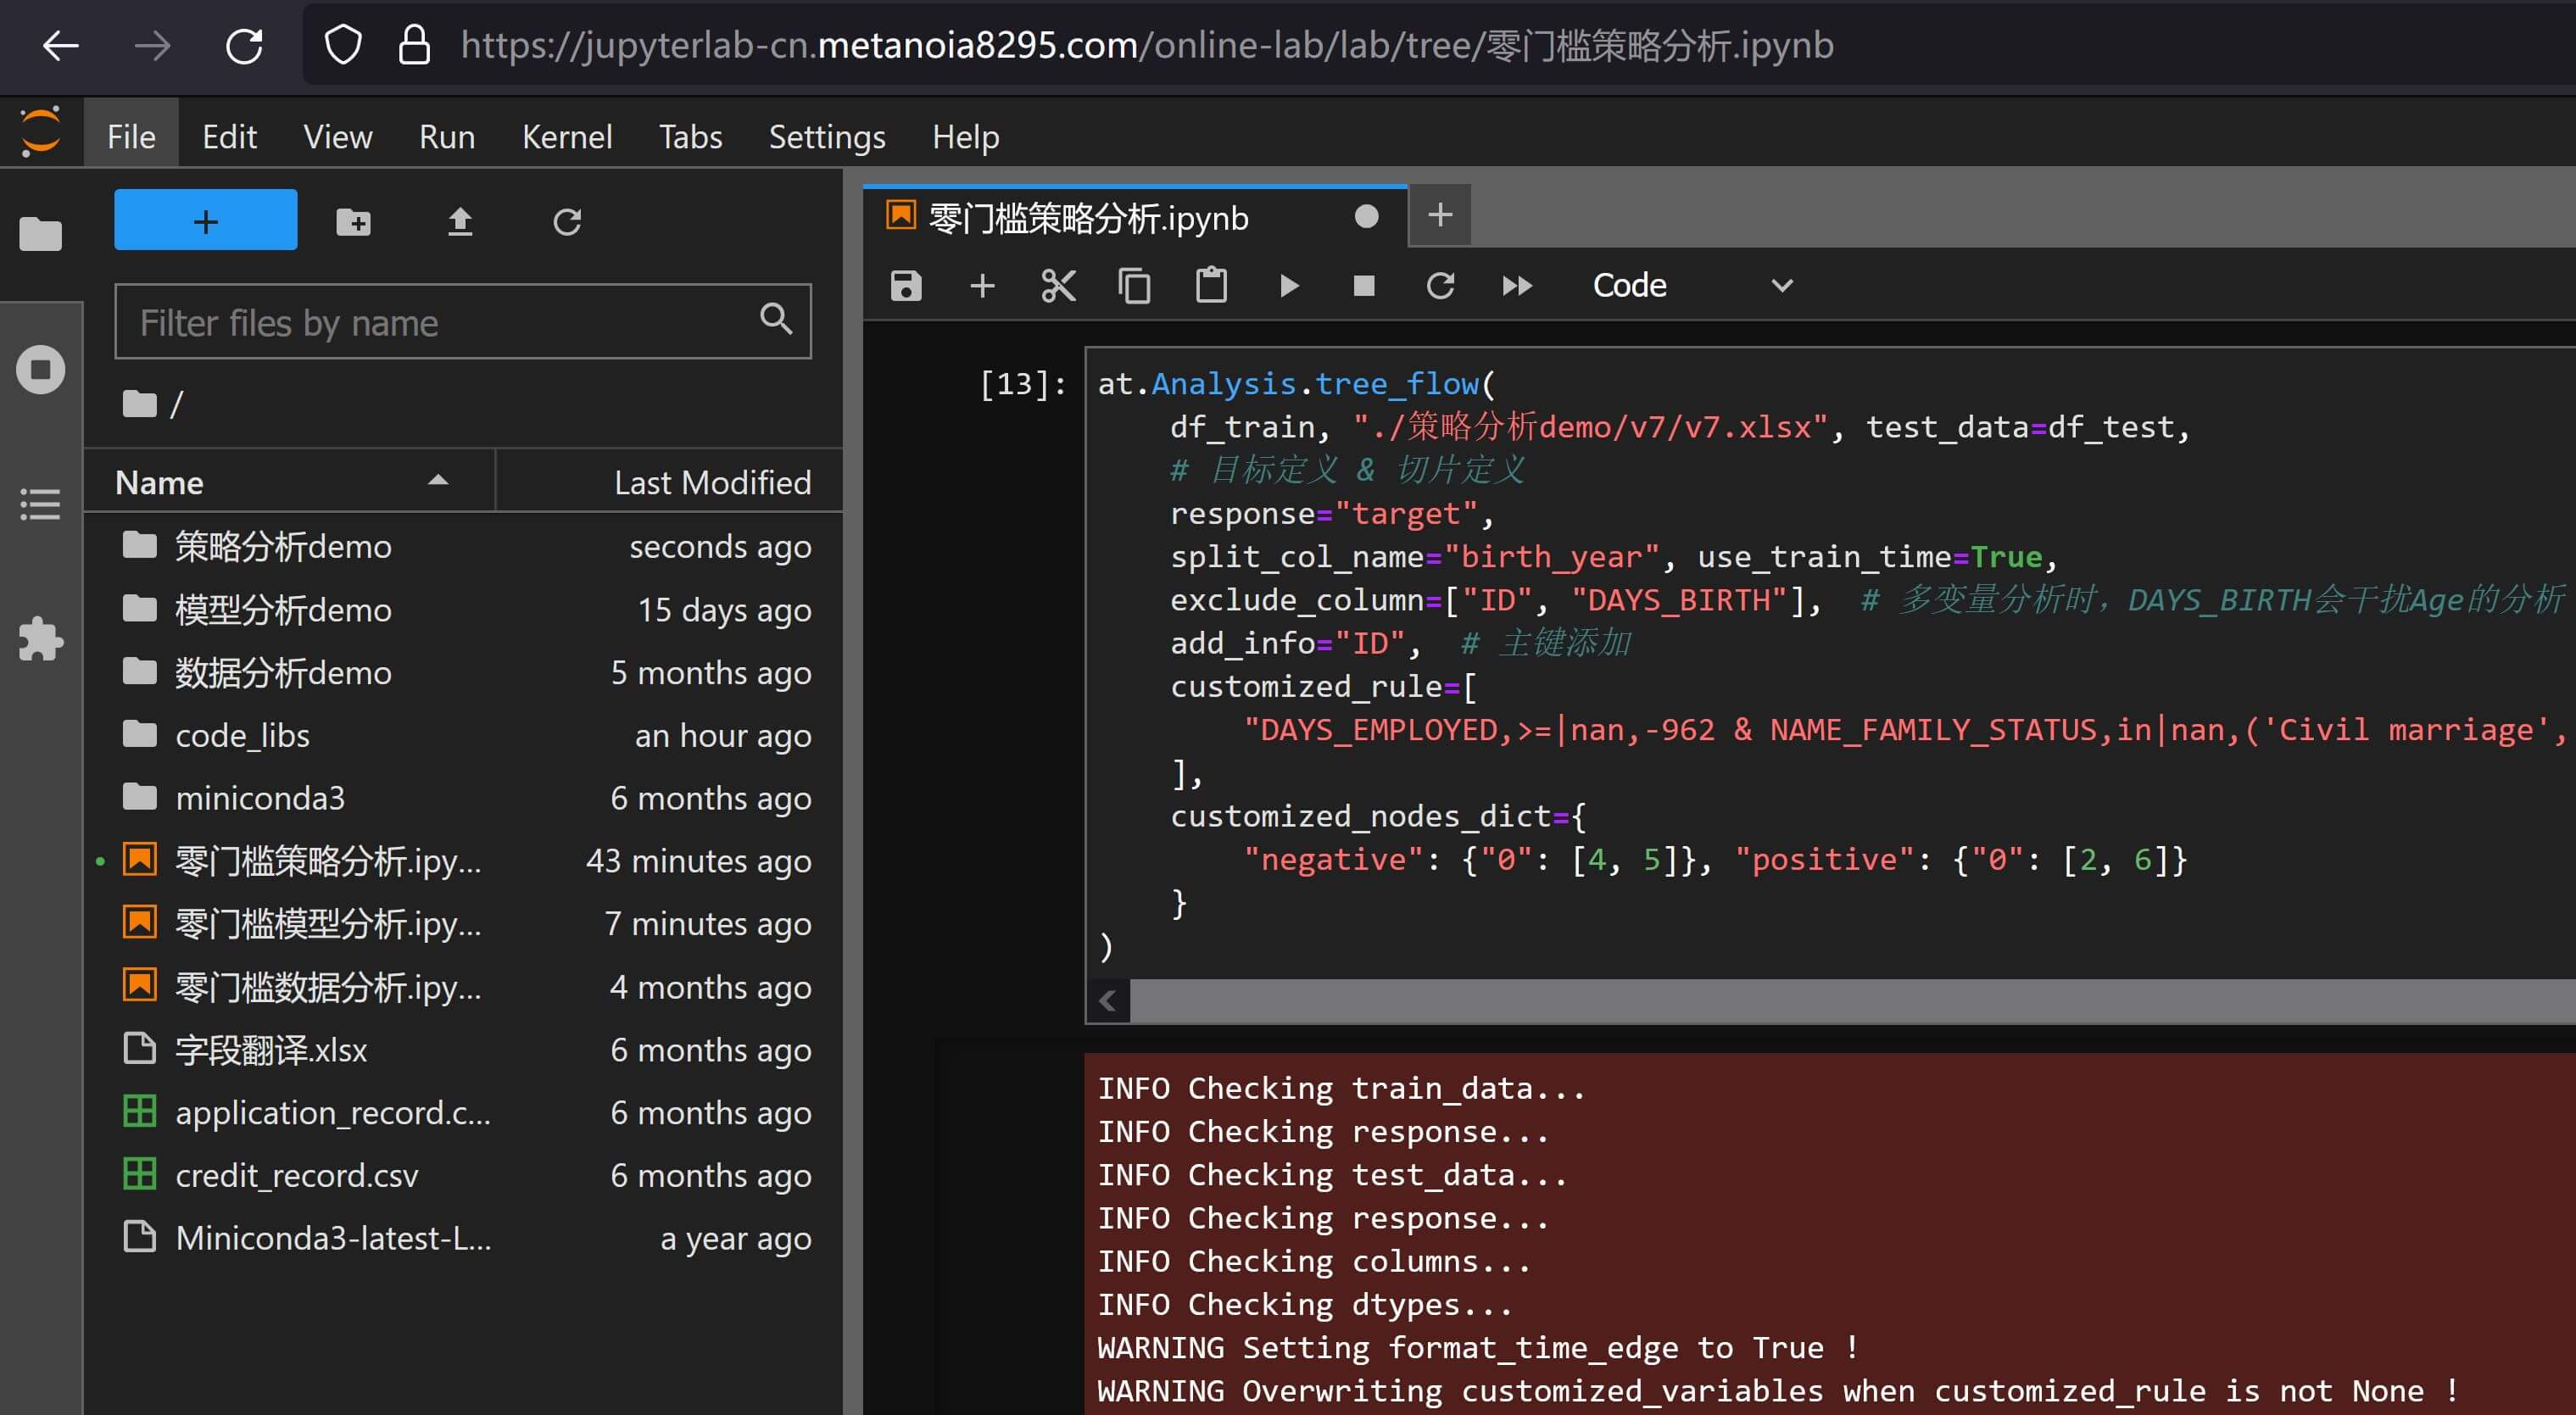This screenshot has width=2576, height=1415.
Task: Click the save notebook icon
Action: point(905,286)
